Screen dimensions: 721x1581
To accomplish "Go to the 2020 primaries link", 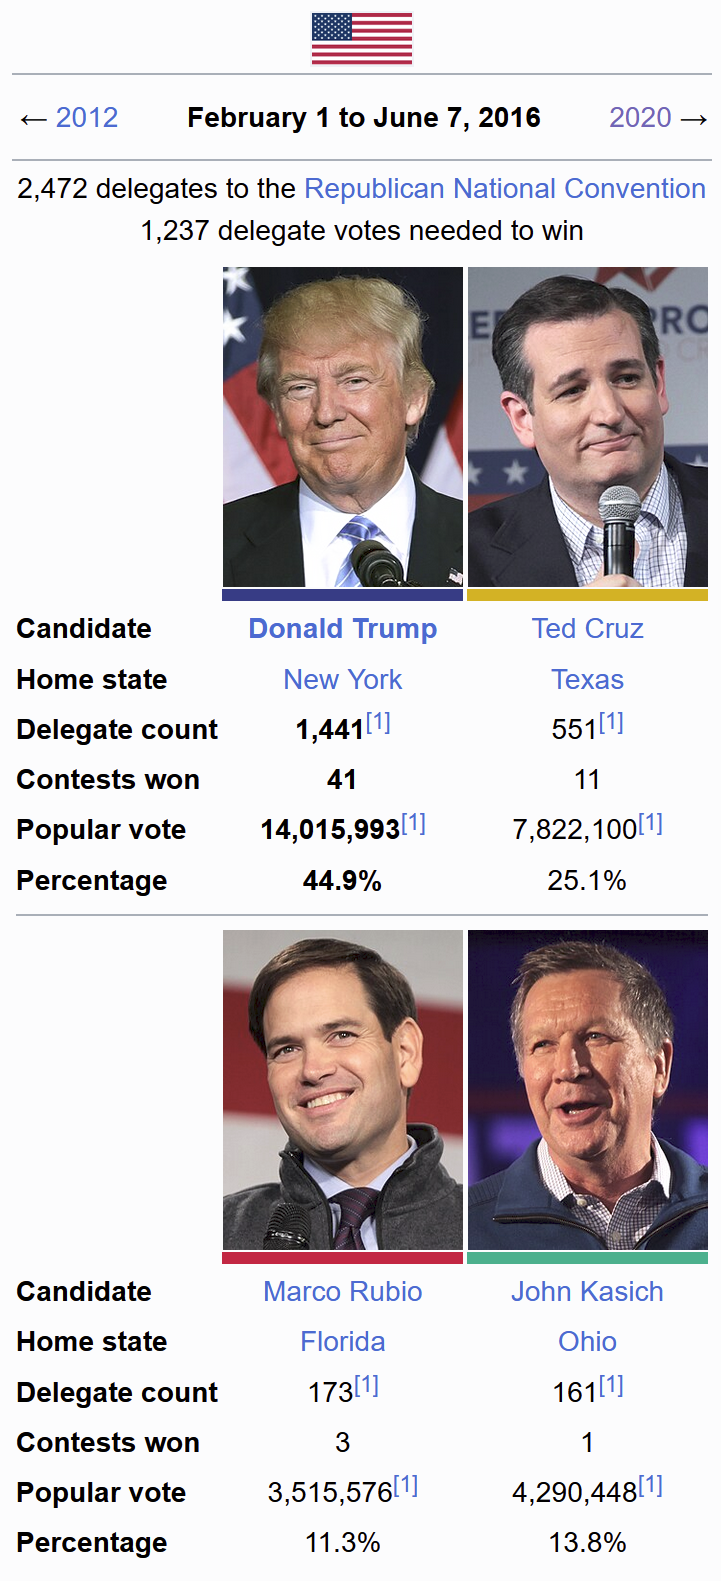I will [640, 118].
